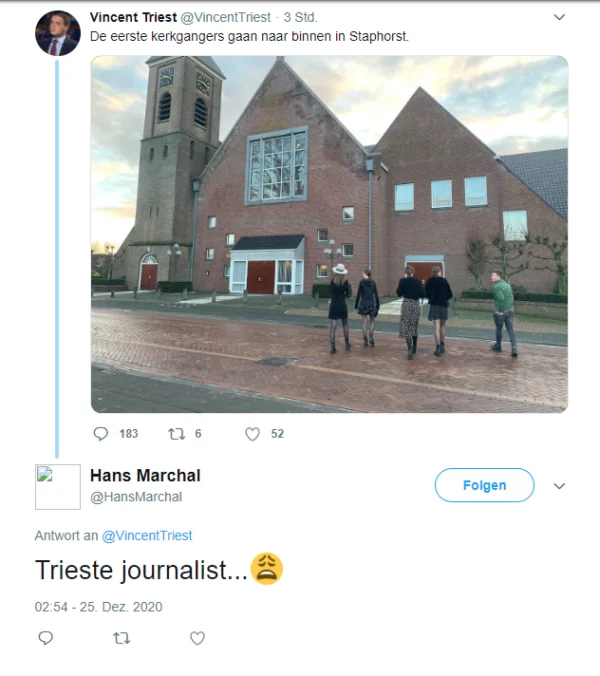Click the 'Trieste journalist...' reply text
The image size is (600, 676).
(x=140, y=570)
